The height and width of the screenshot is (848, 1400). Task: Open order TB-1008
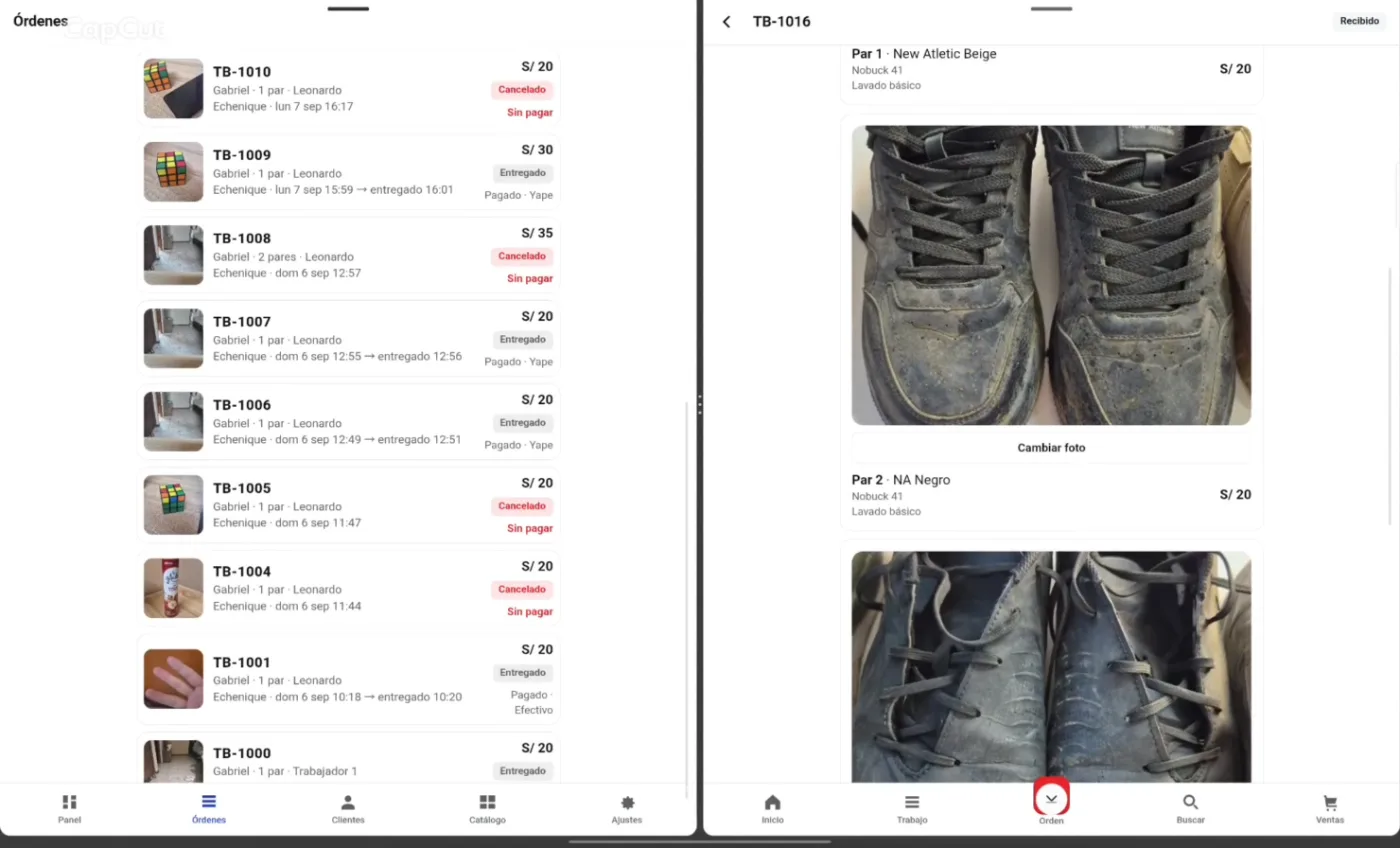tap(348, 254)
